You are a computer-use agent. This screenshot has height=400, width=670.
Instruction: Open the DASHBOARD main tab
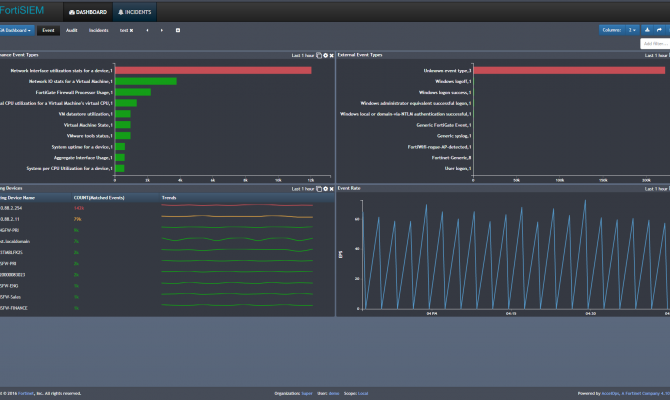coord(88,12)
